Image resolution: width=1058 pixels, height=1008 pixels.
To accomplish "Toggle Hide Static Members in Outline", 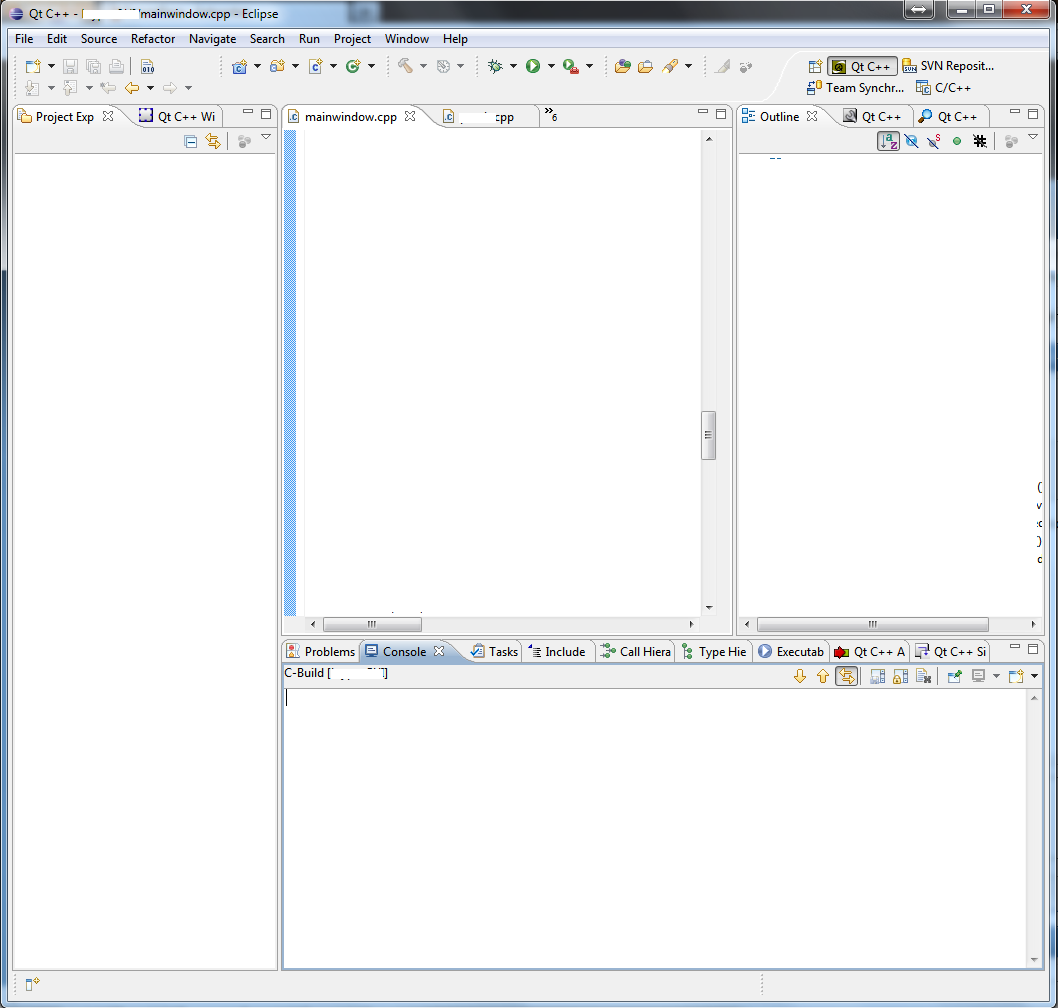I will 935,141.
